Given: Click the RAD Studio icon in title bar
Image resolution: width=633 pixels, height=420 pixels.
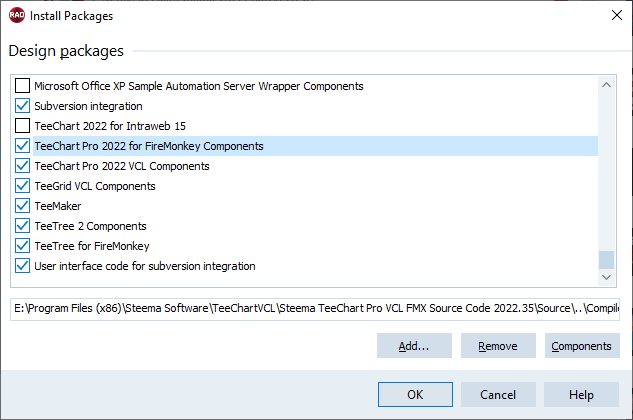Looking at the screenshot, I should click(17, 15).
